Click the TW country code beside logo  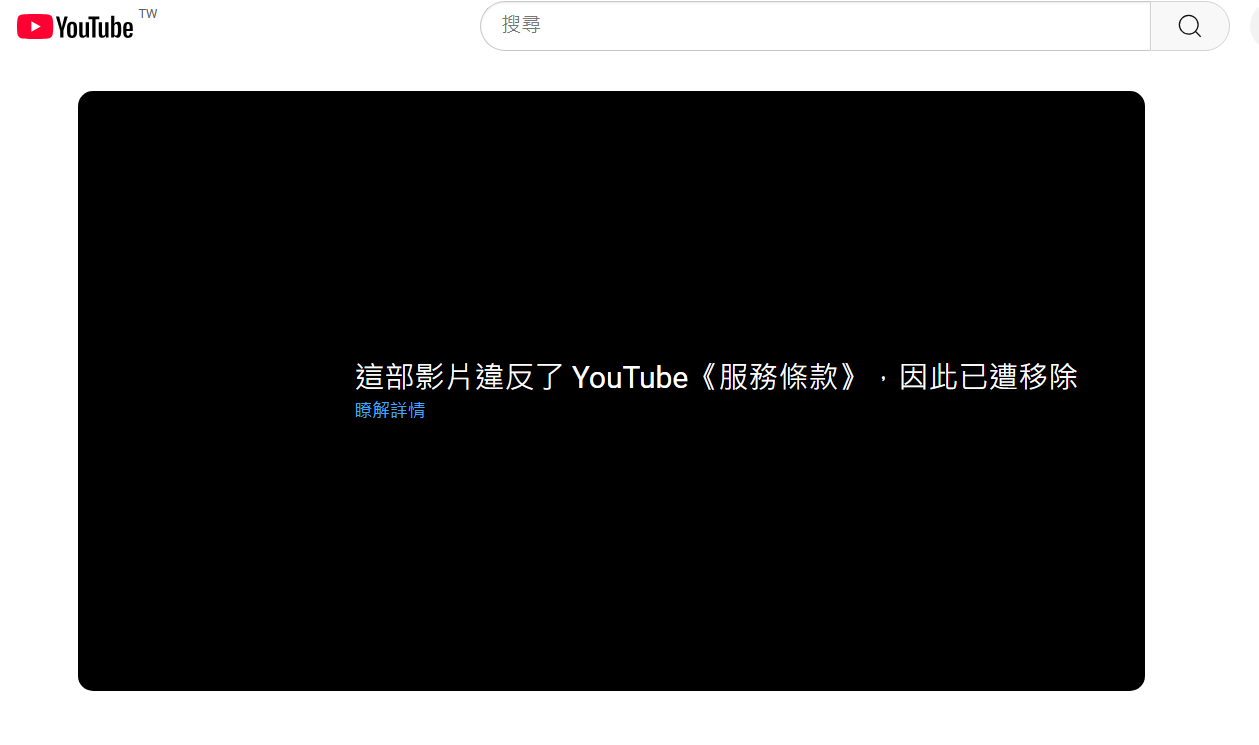click(x=148, y=14)
